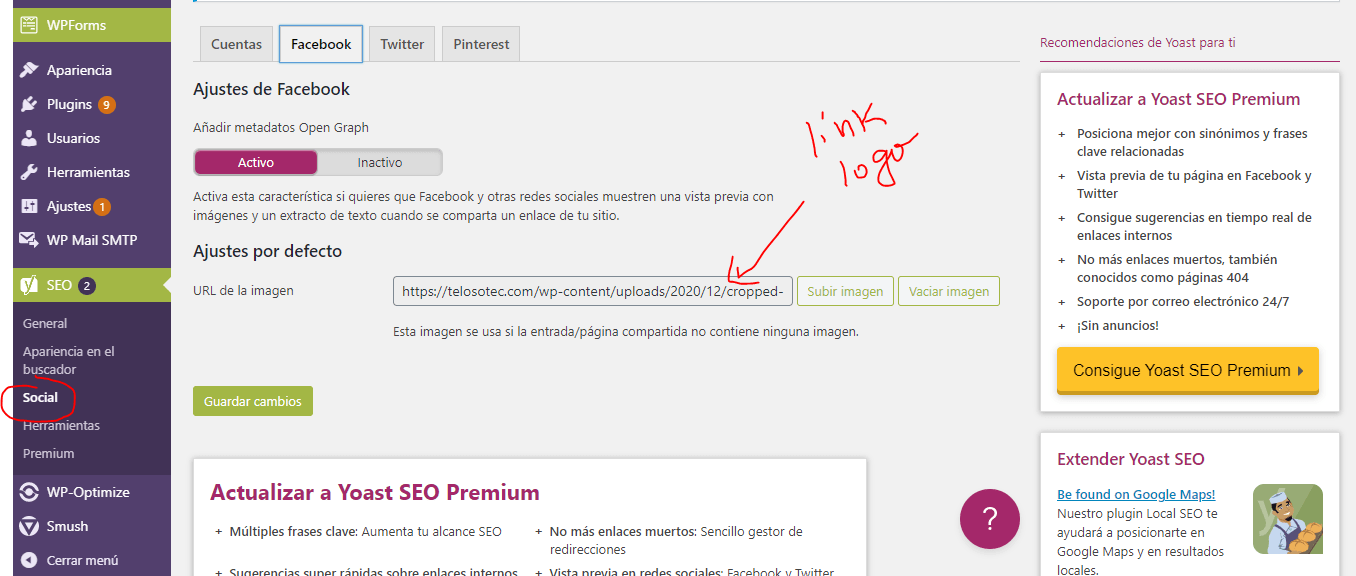This screenshot has height=576, width=1356.
Task: Click the Ajustes de Facebook heading
Action: coord(271,89)
